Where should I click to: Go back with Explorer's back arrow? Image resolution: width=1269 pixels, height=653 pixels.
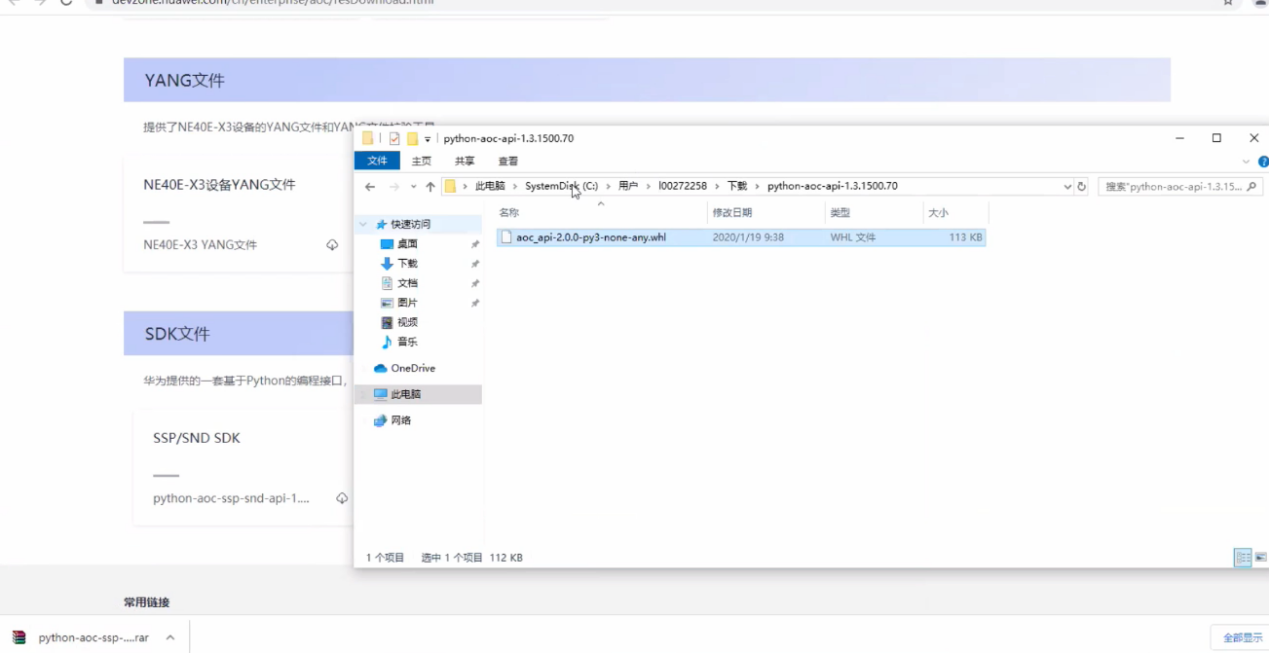click(x=370, y=187)
